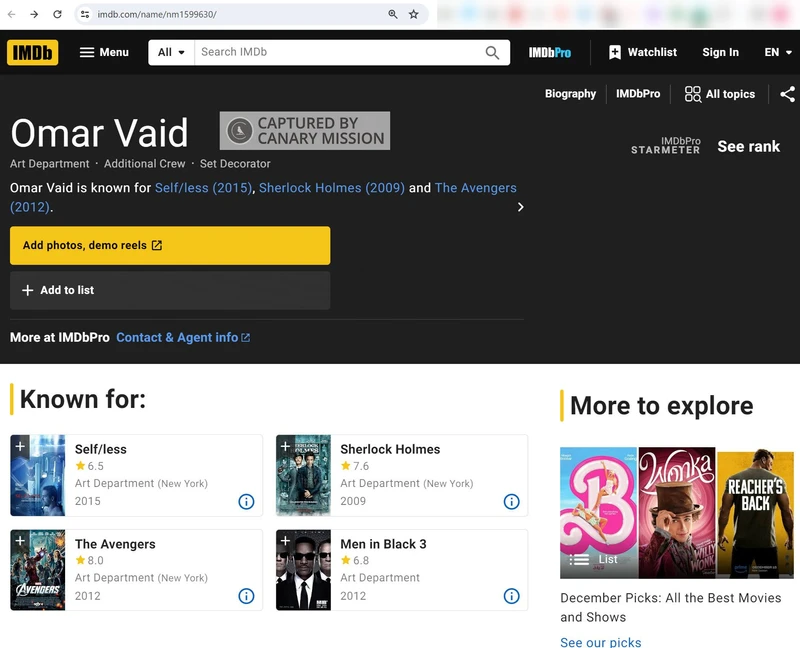Open the Watchlist
The height and width of the screenshot is (648, 800).
(643, 52)
